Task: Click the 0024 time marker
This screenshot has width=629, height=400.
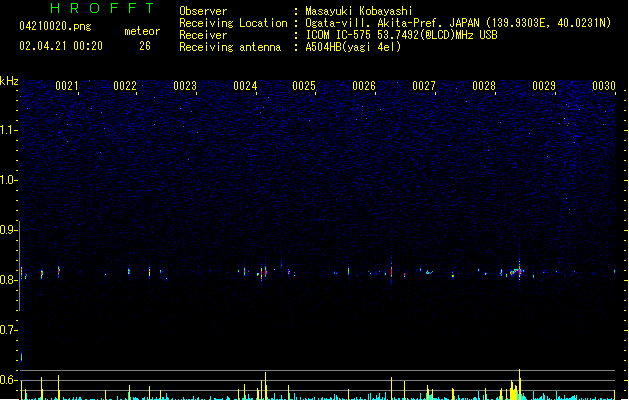Action: point(245,86)
